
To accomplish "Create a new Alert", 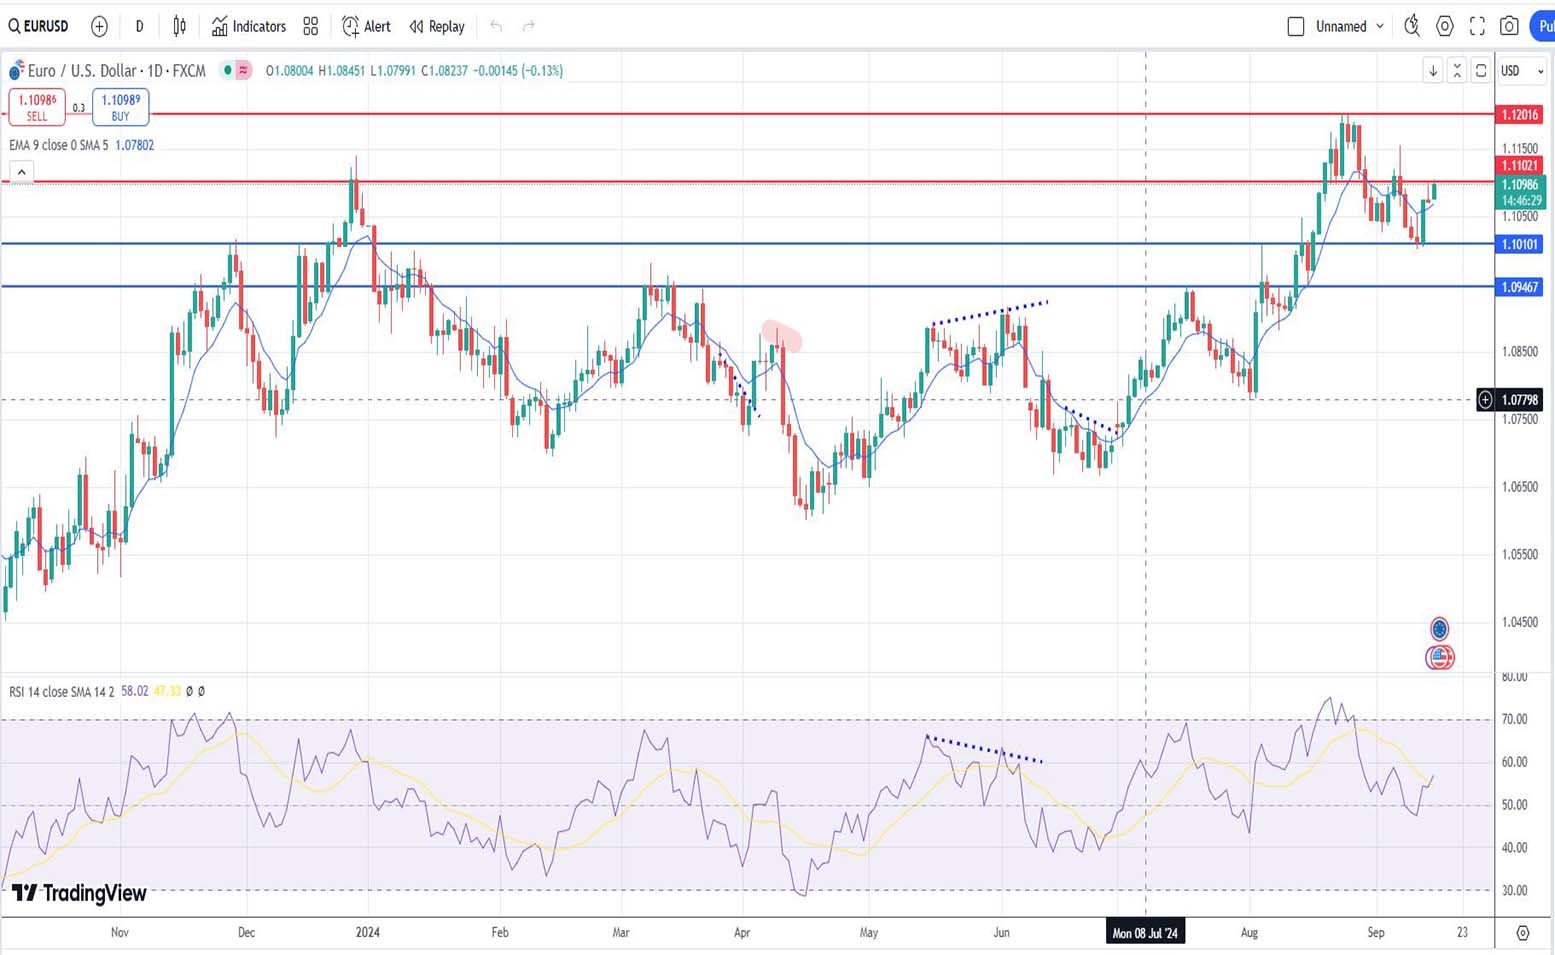I will pos(366,26).
